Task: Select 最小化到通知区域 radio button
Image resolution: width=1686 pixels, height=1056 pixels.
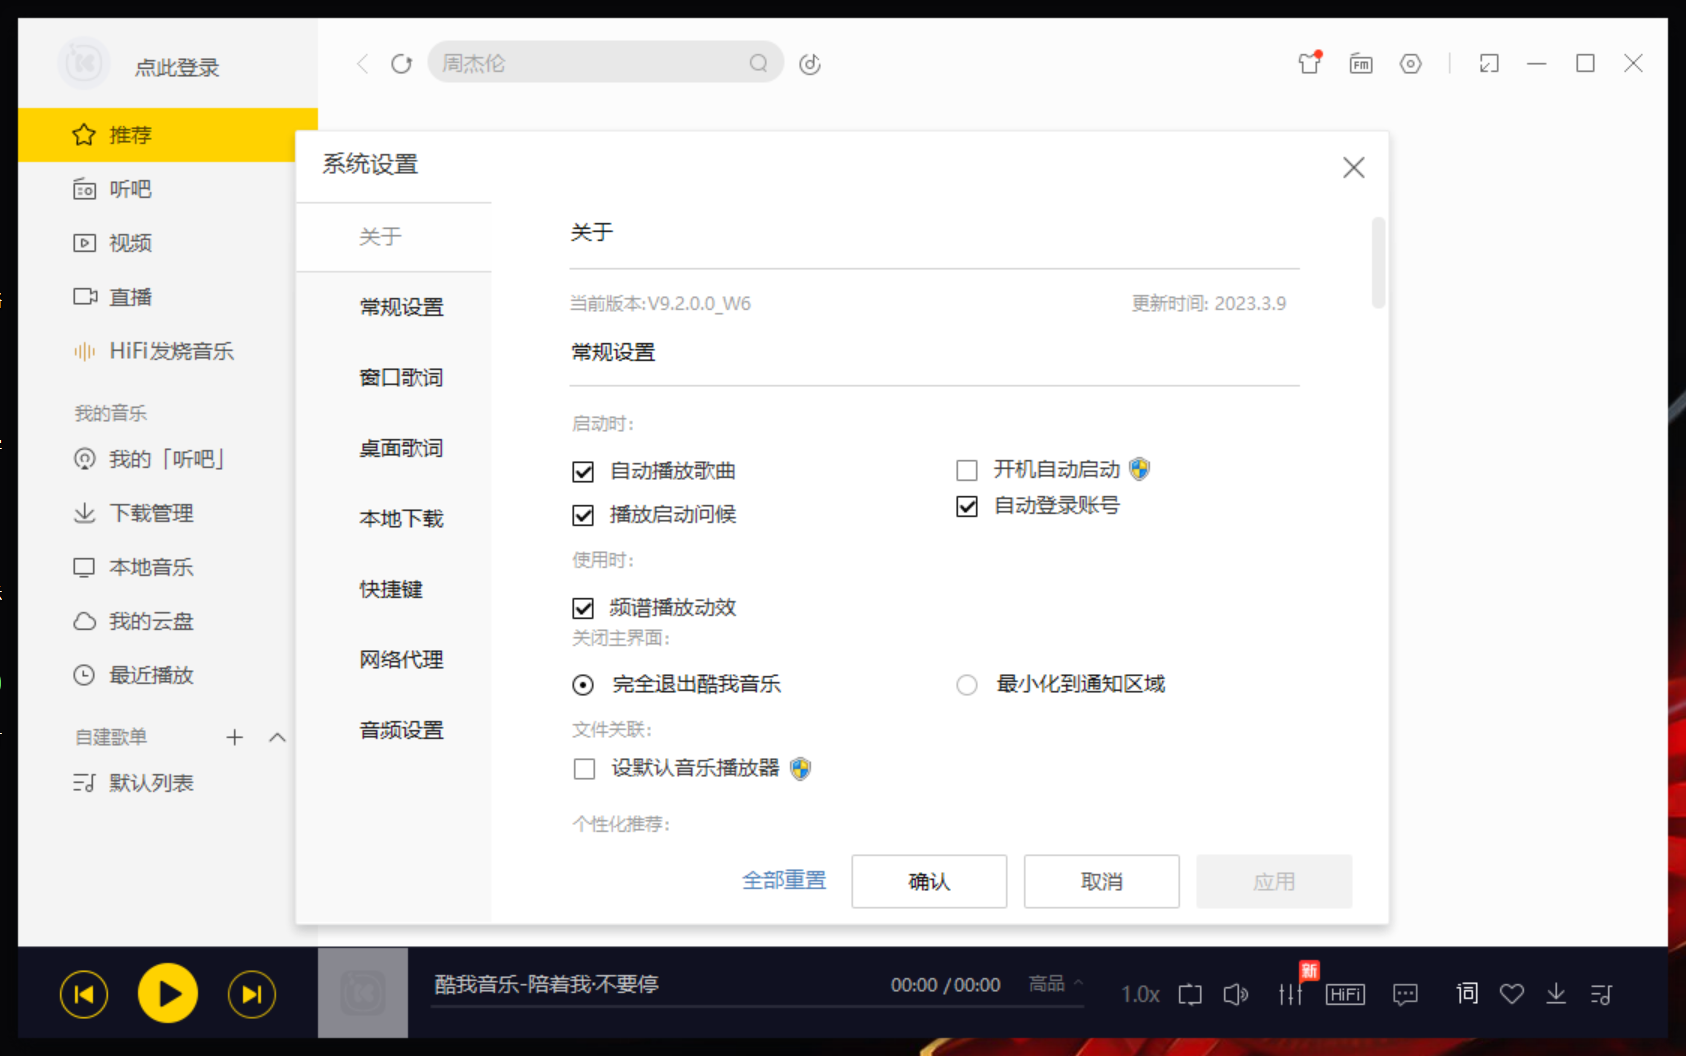Action: coord(967,685)
